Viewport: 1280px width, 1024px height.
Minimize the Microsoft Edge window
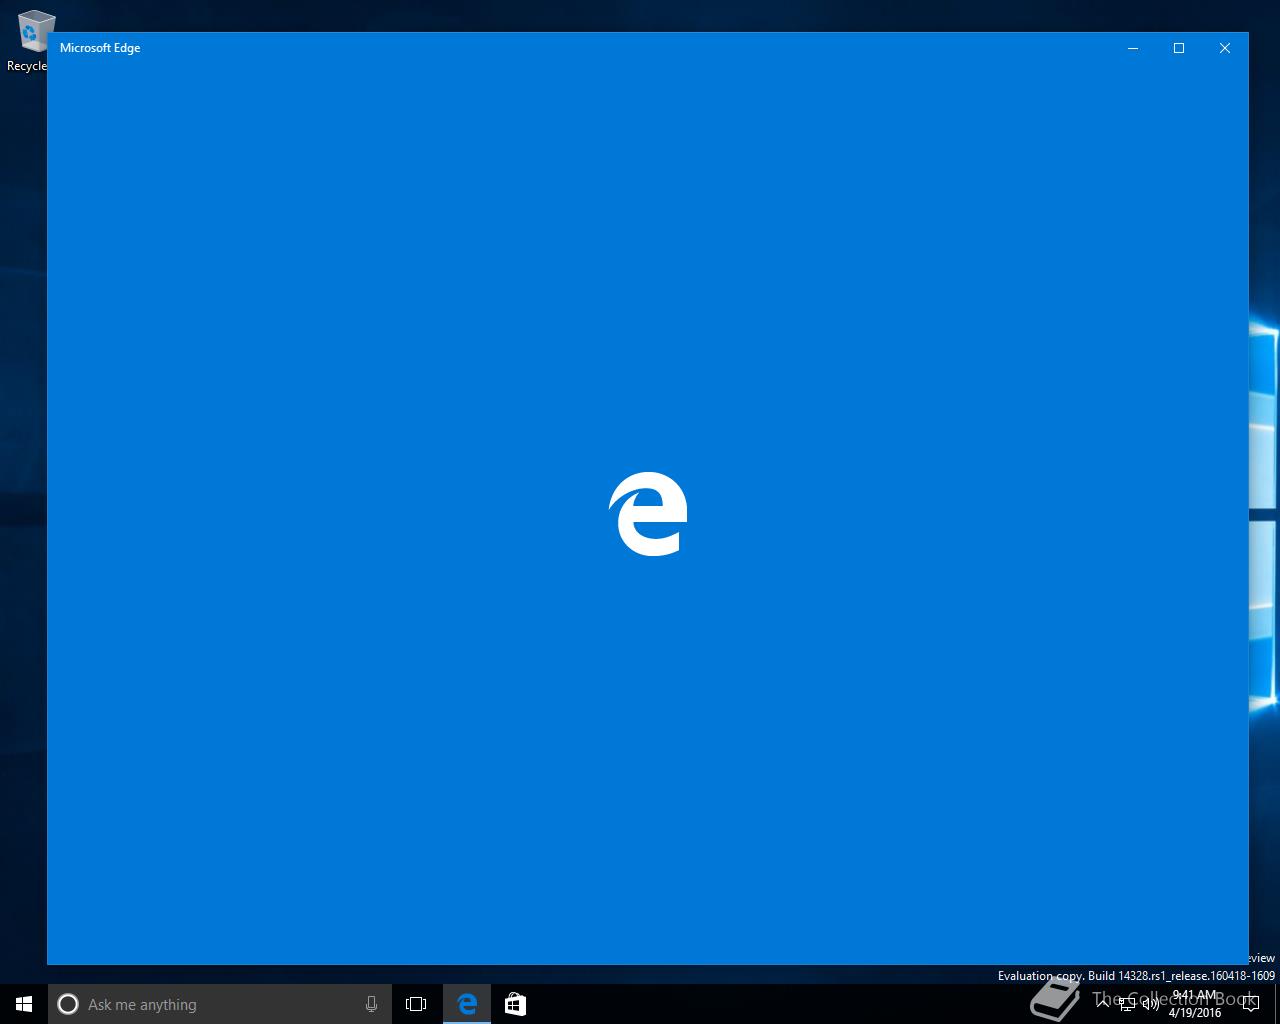[1133, 48]
